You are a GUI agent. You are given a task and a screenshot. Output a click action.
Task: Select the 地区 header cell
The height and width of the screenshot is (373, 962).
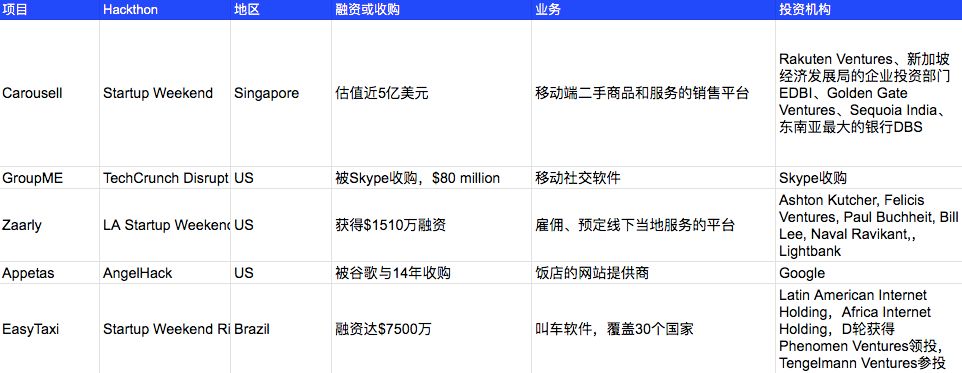281,10
